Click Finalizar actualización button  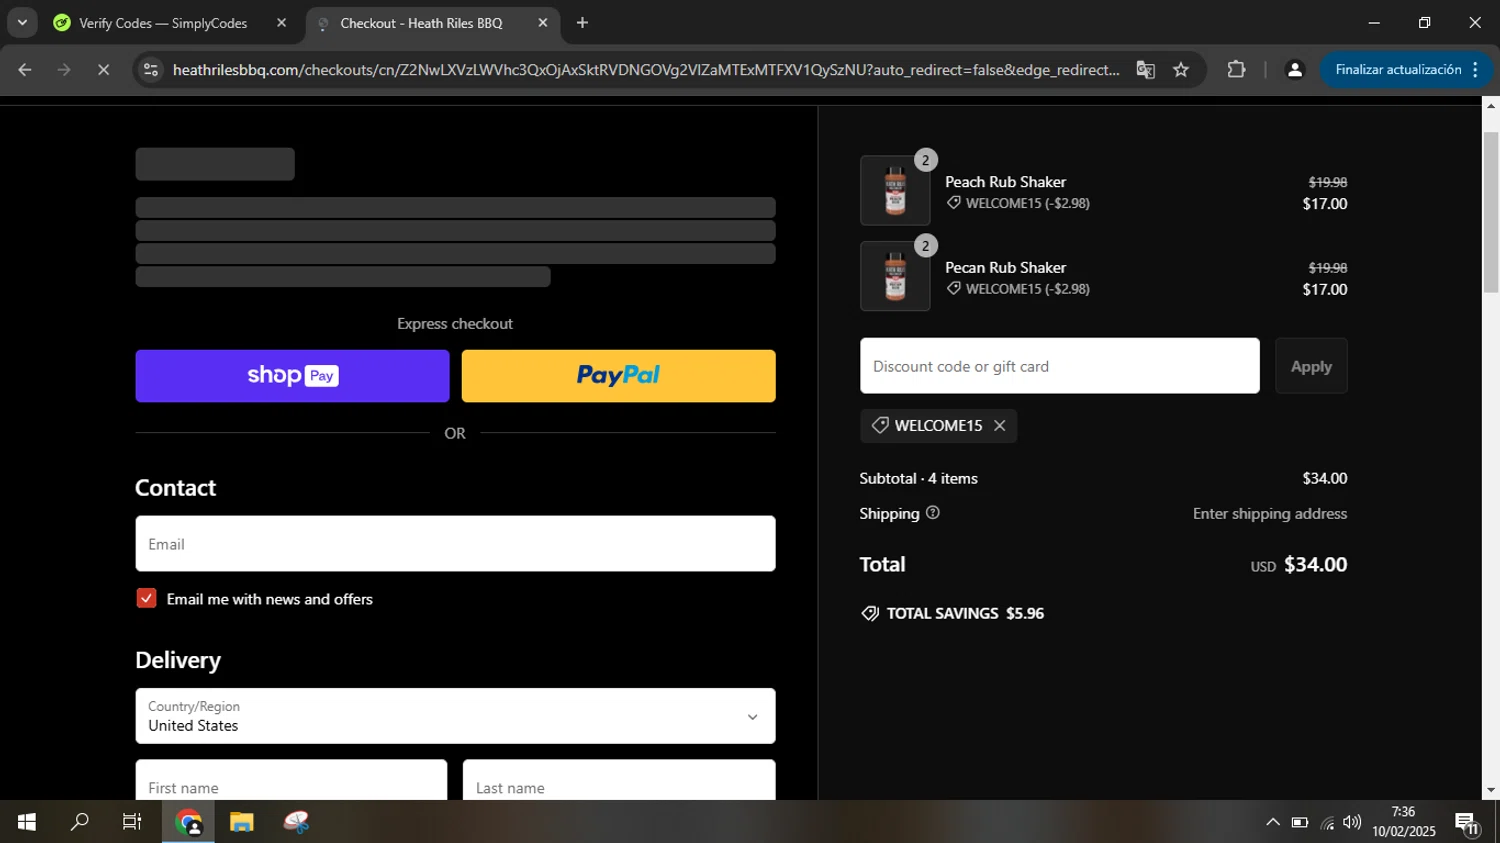pos(1398,70)
